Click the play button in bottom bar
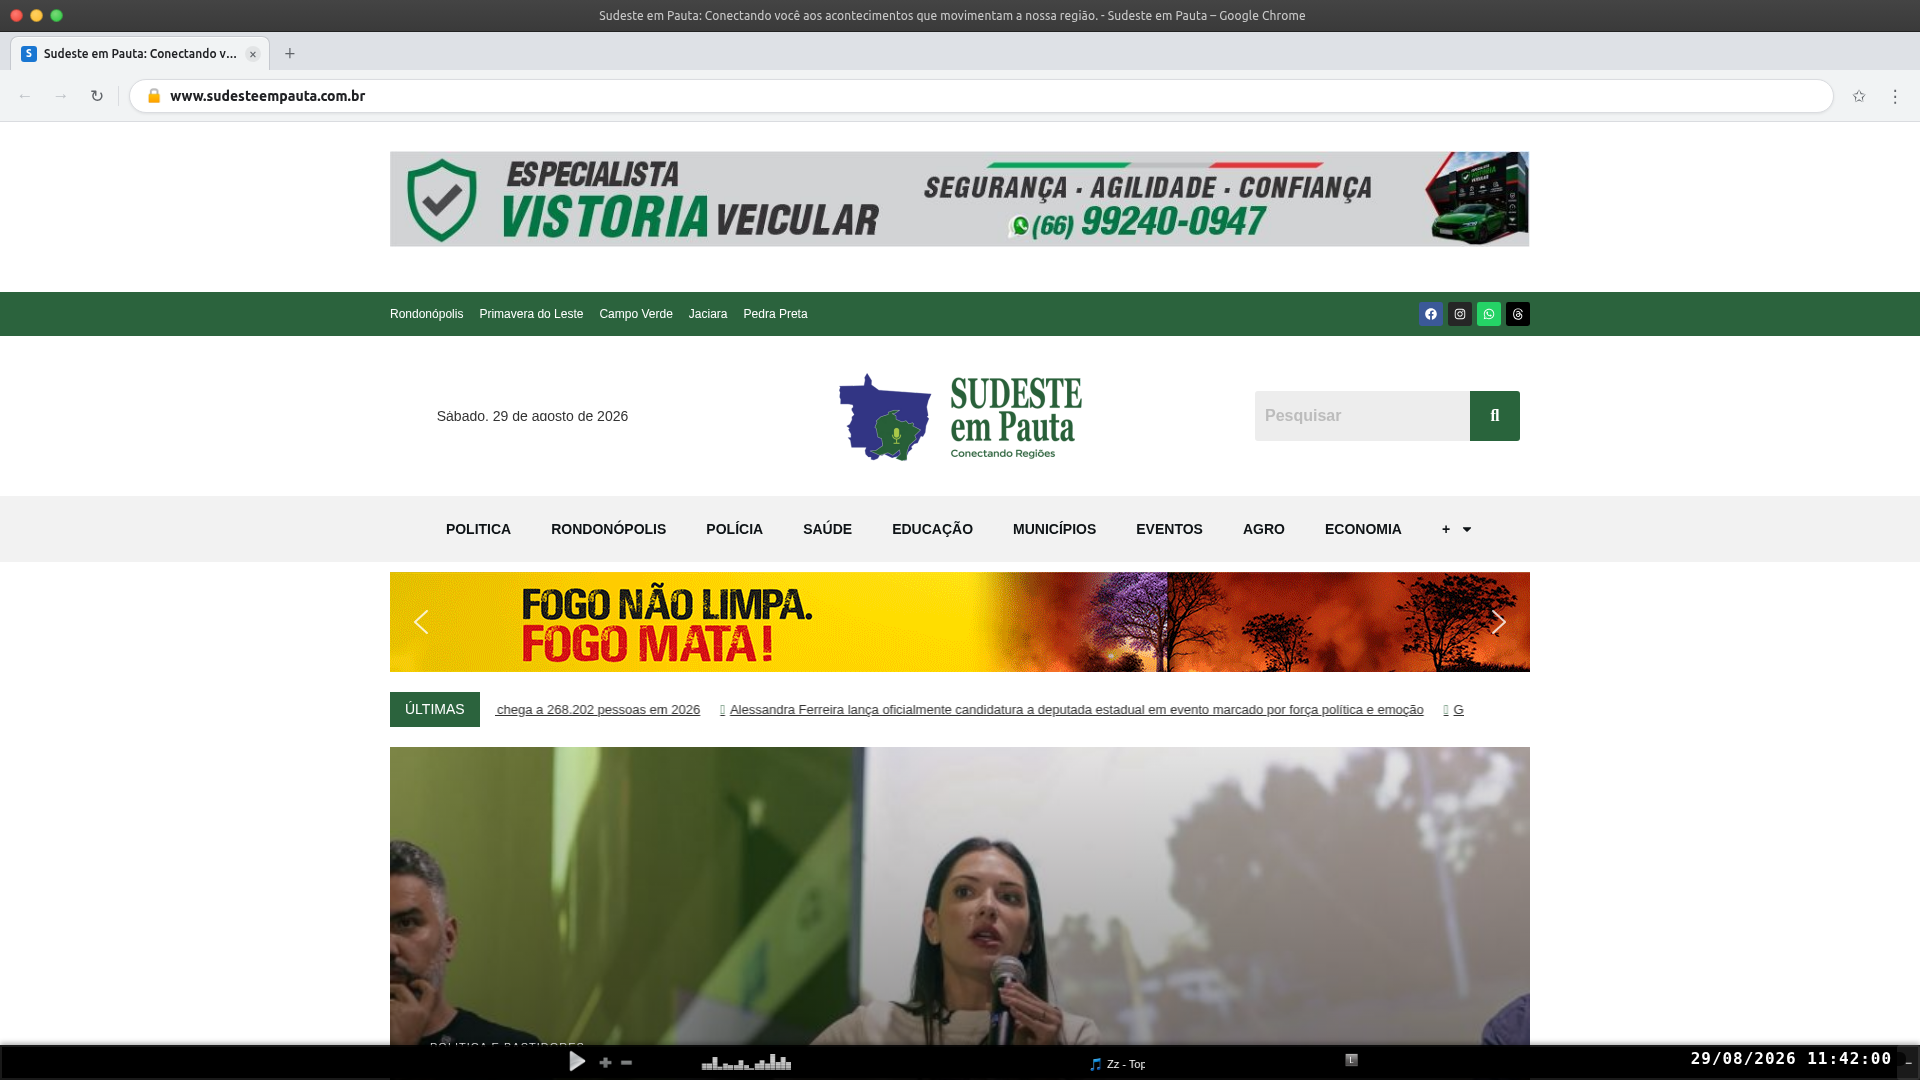1920x1080 pixels. point(577,1061)
